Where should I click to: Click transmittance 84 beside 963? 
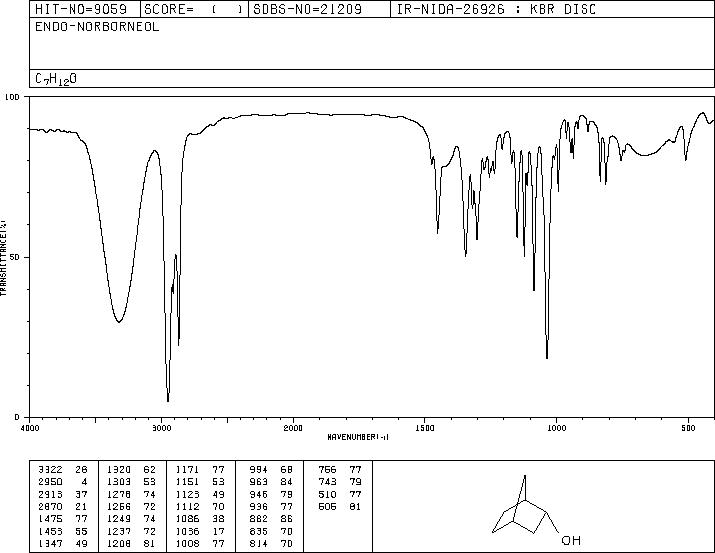[287, 482]
